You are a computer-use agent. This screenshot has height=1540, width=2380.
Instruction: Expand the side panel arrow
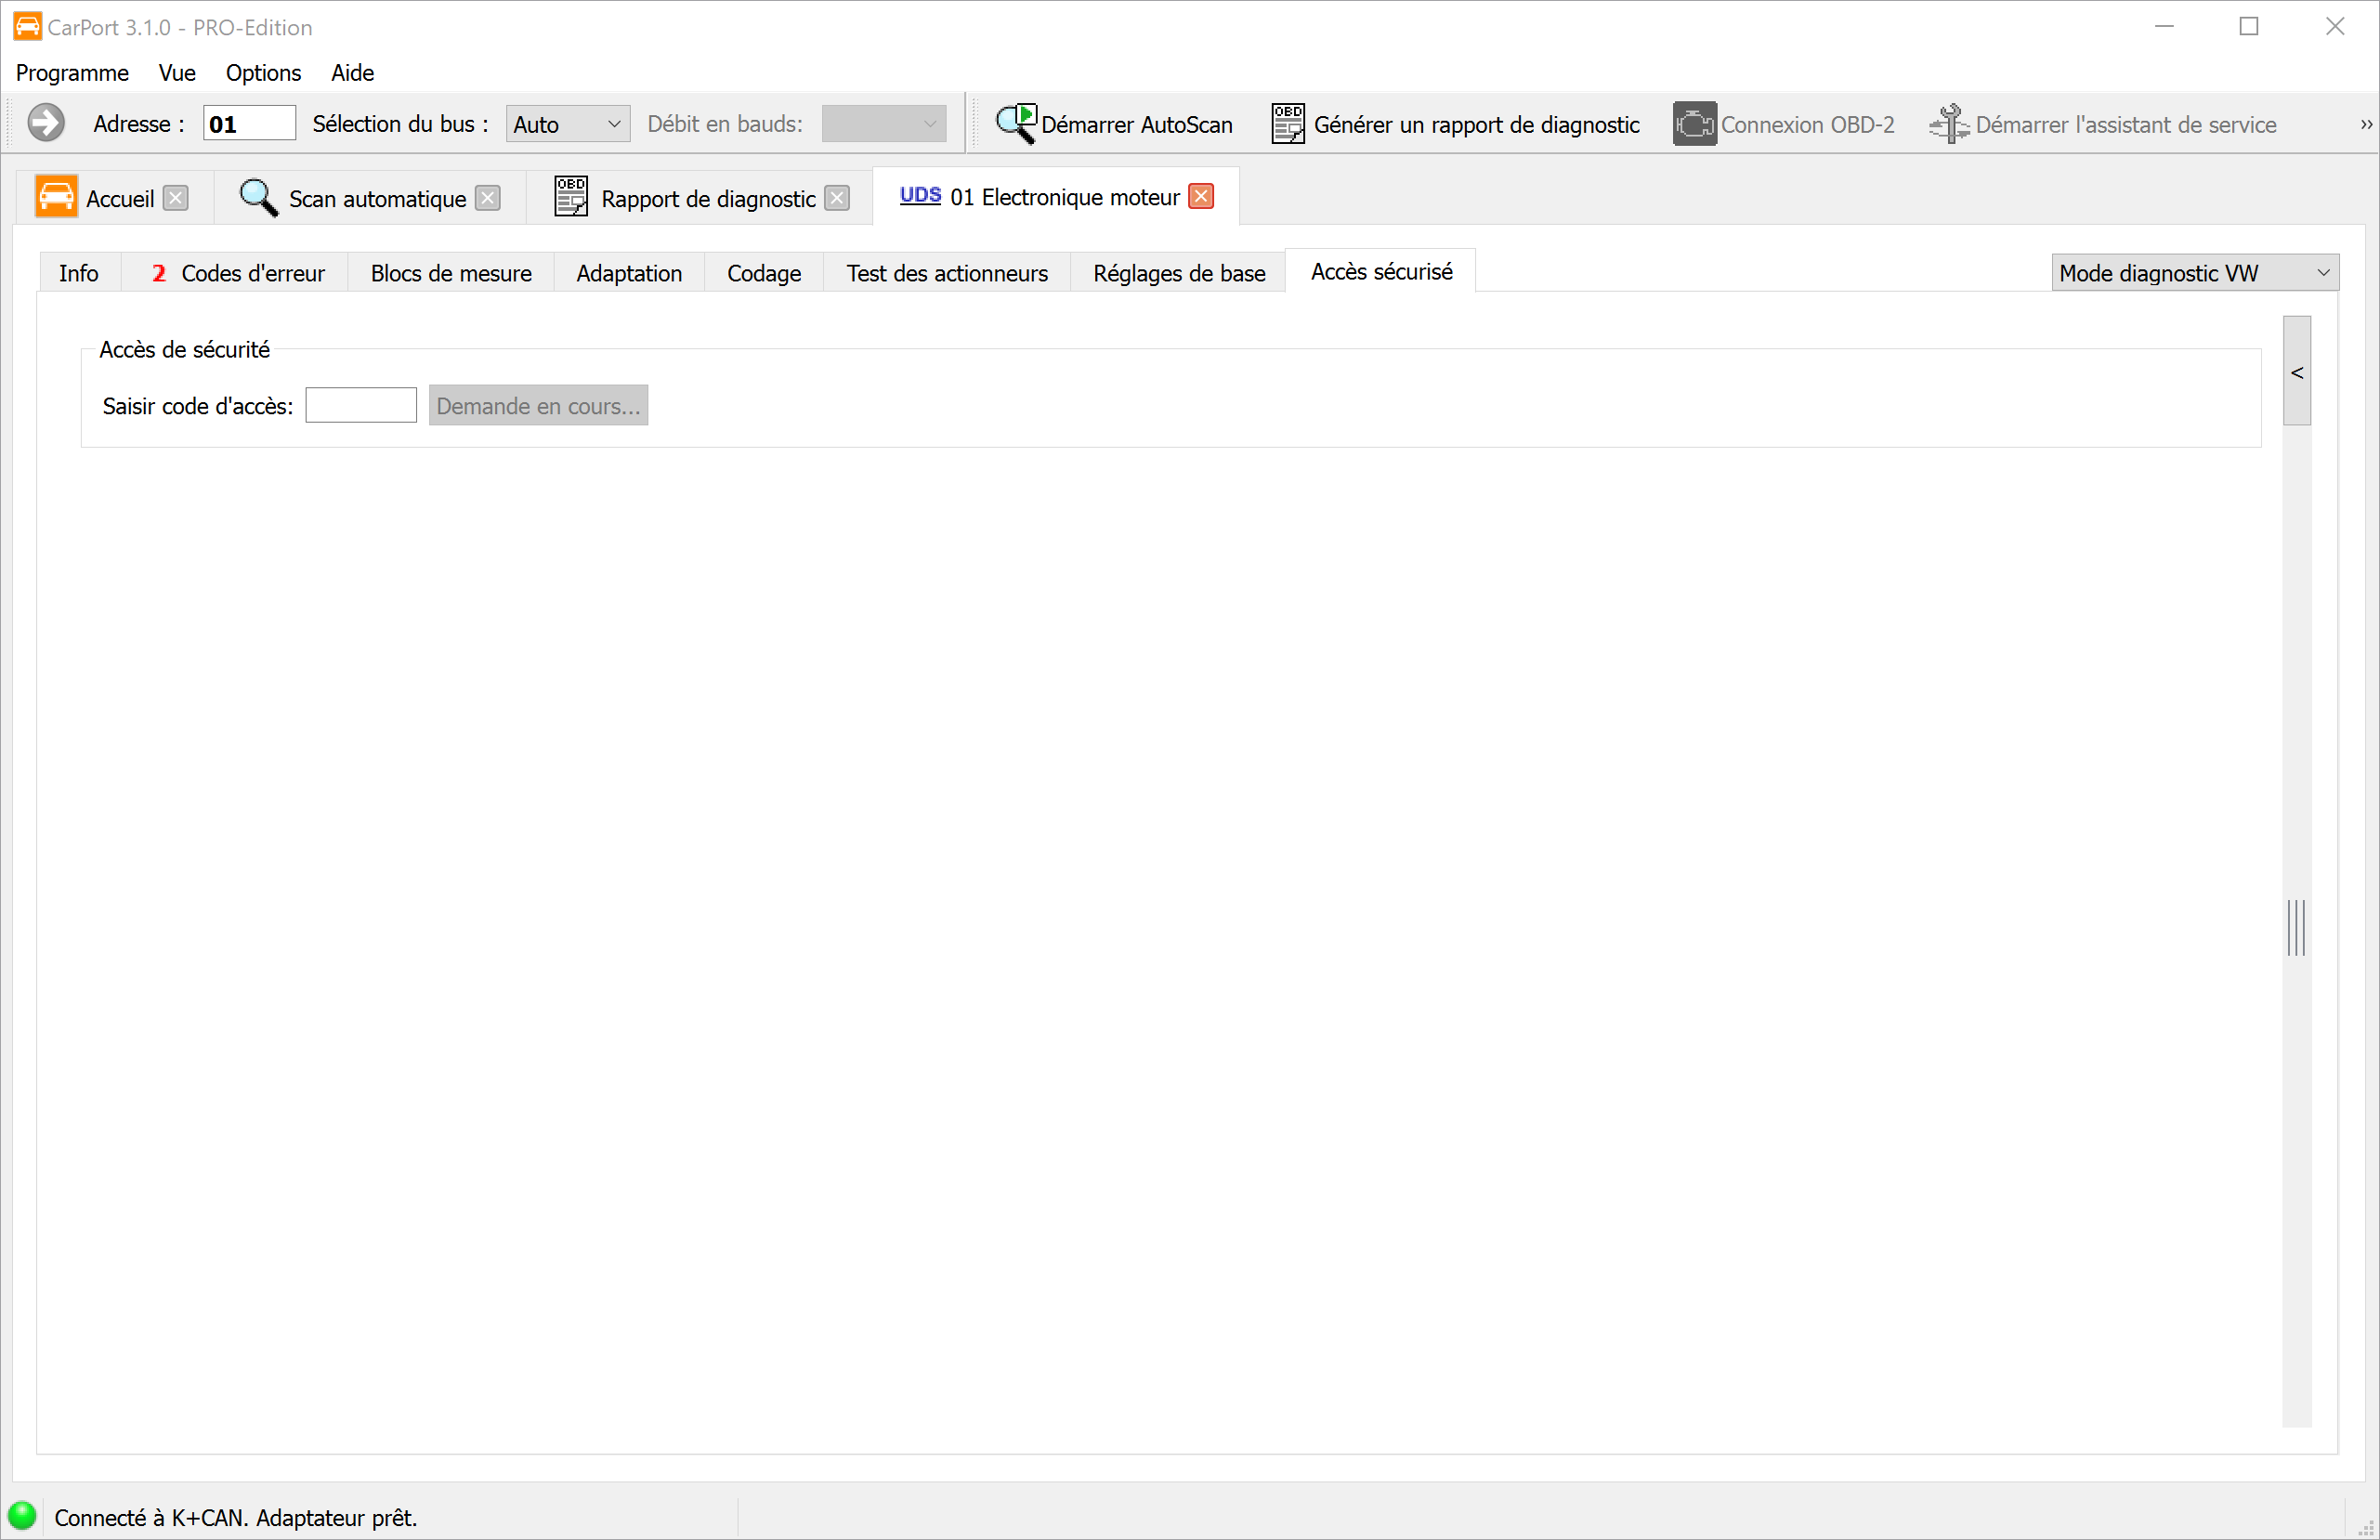pyautogui.click(x=2297, y=372)
